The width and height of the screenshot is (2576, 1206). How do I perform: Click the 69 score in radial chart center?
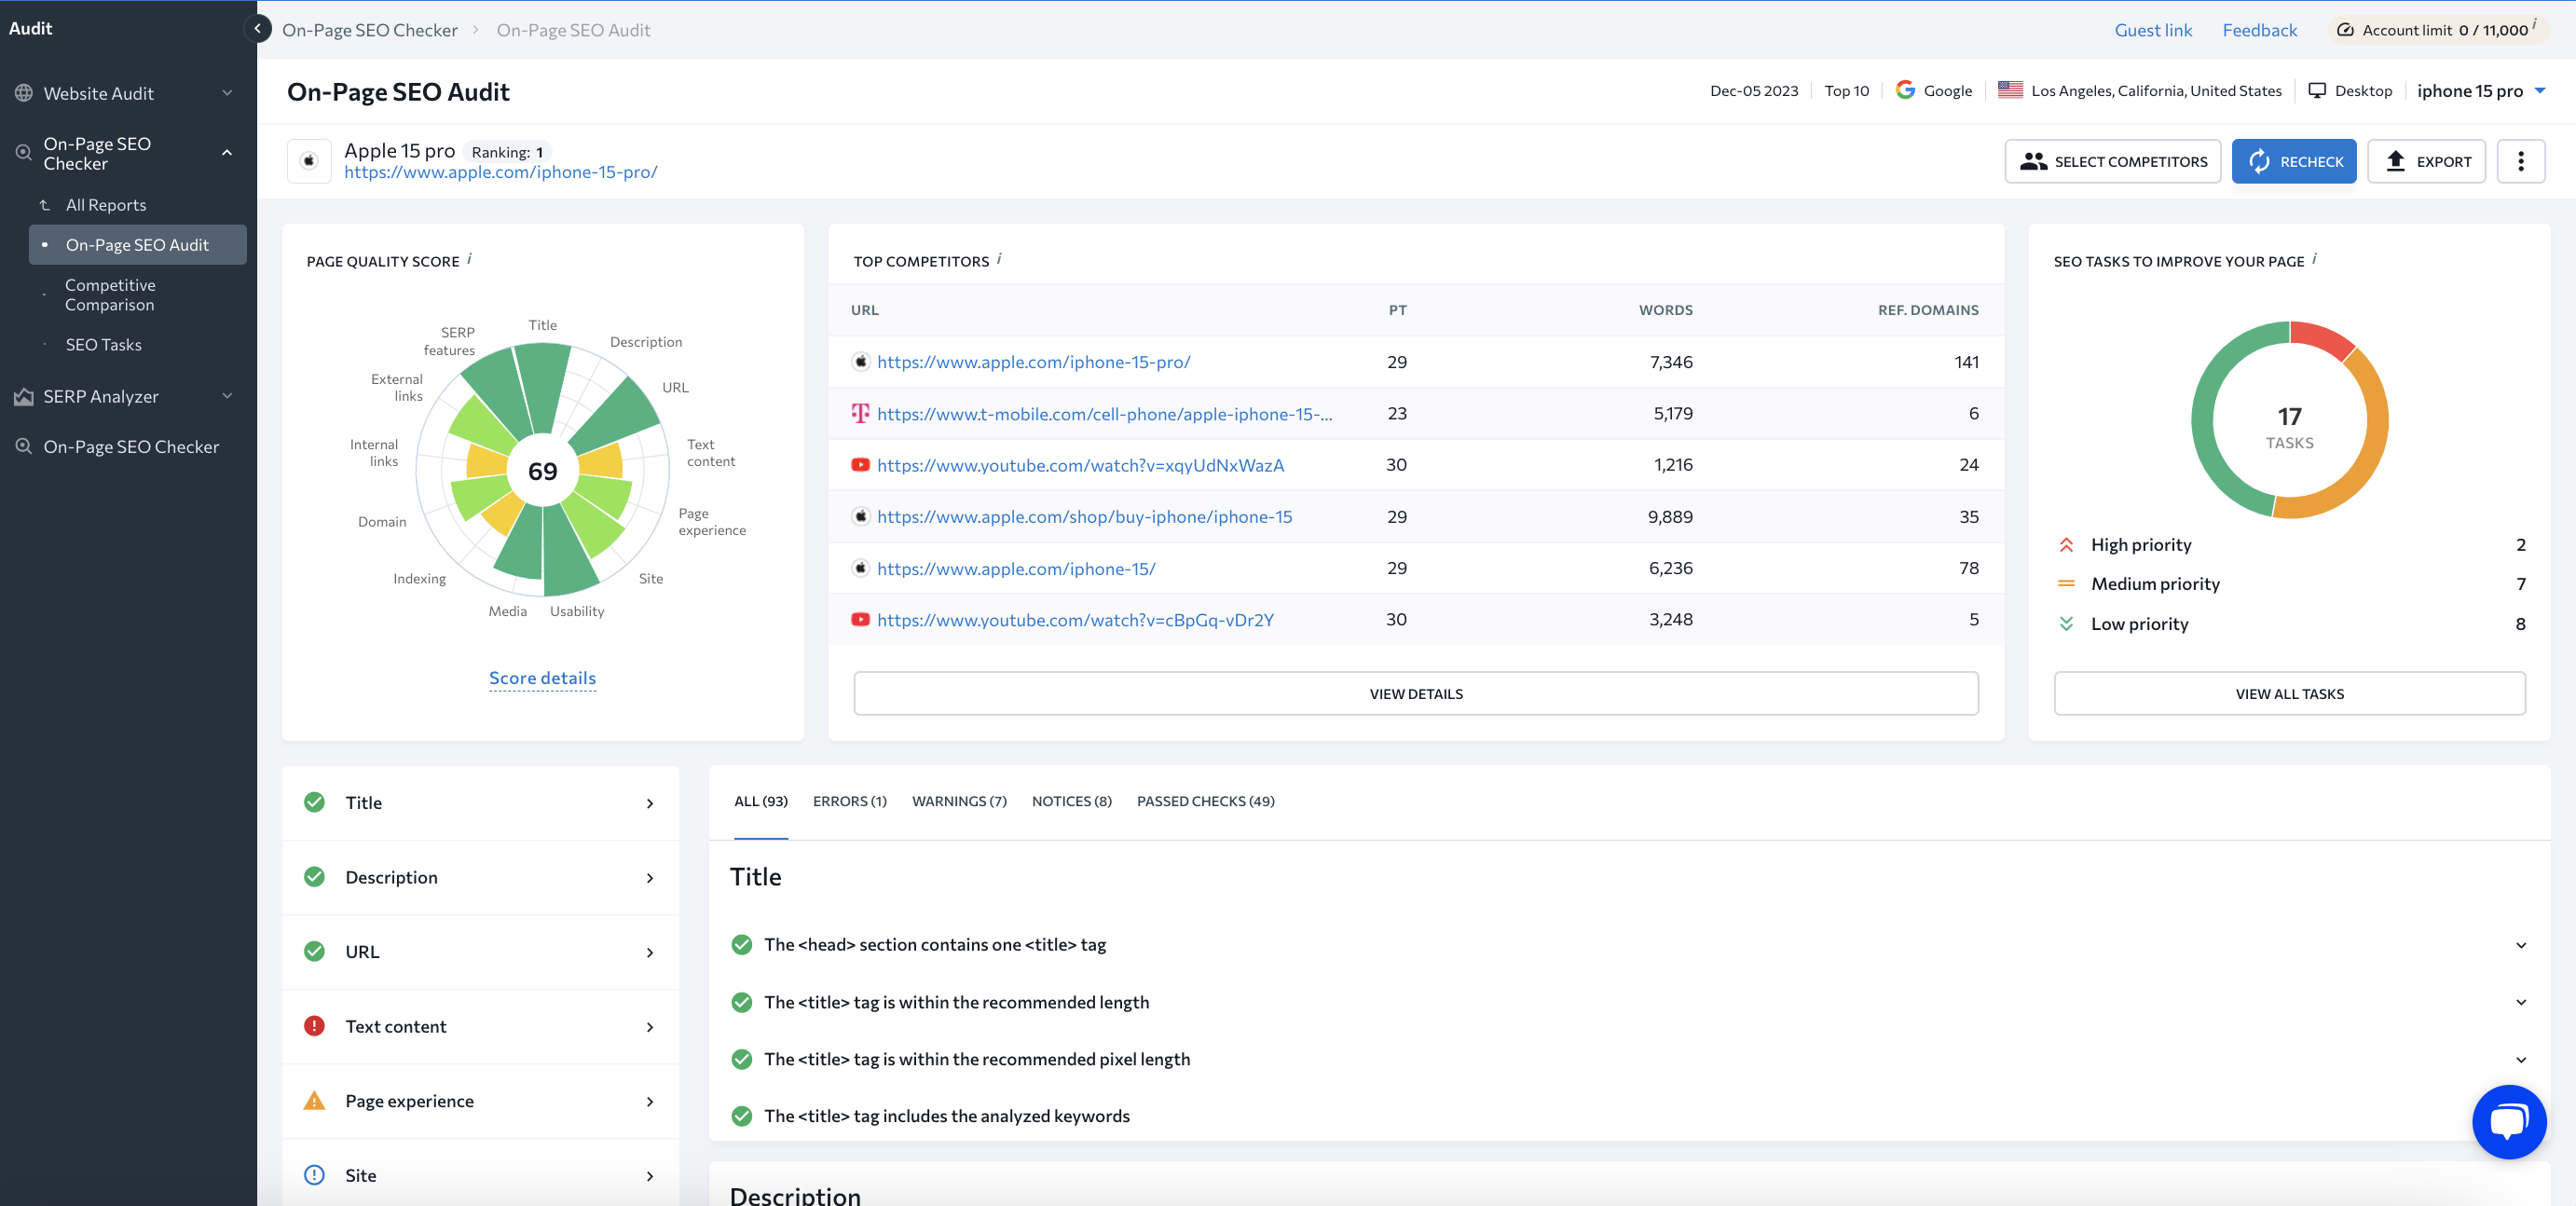542,471
